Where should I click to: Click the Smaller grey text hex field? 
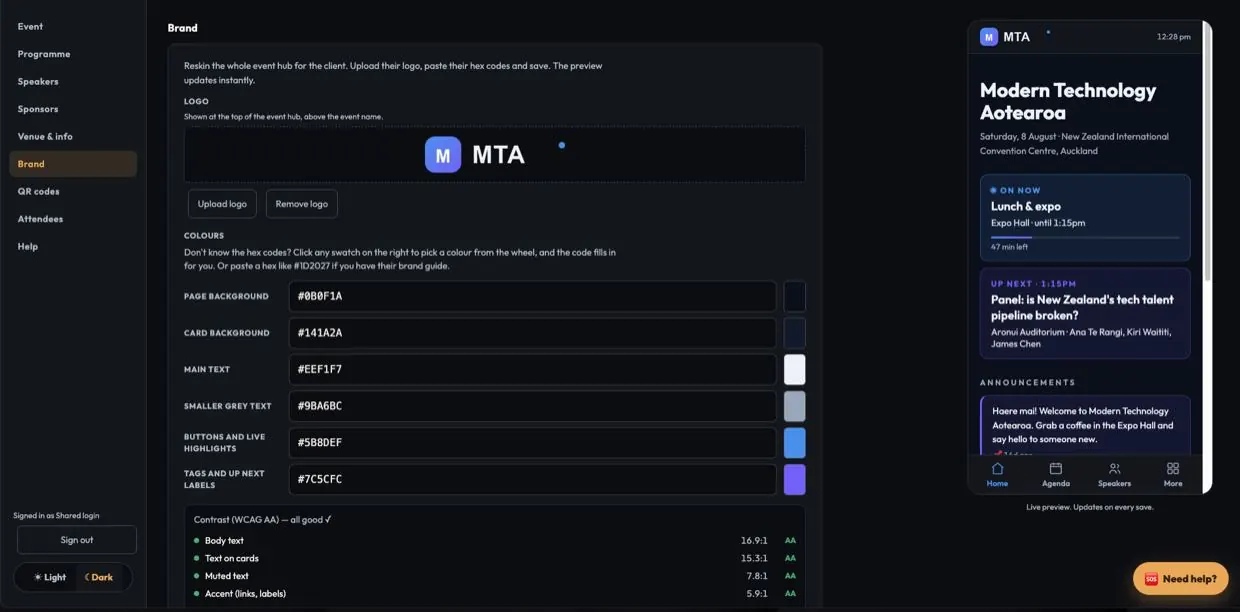tap(533, 406)
